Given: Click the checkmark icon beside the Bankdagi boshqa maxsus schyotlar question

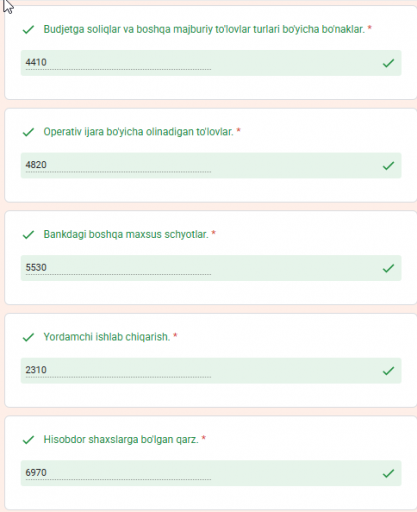Looking at the screenshot, I should click(28, 235).
